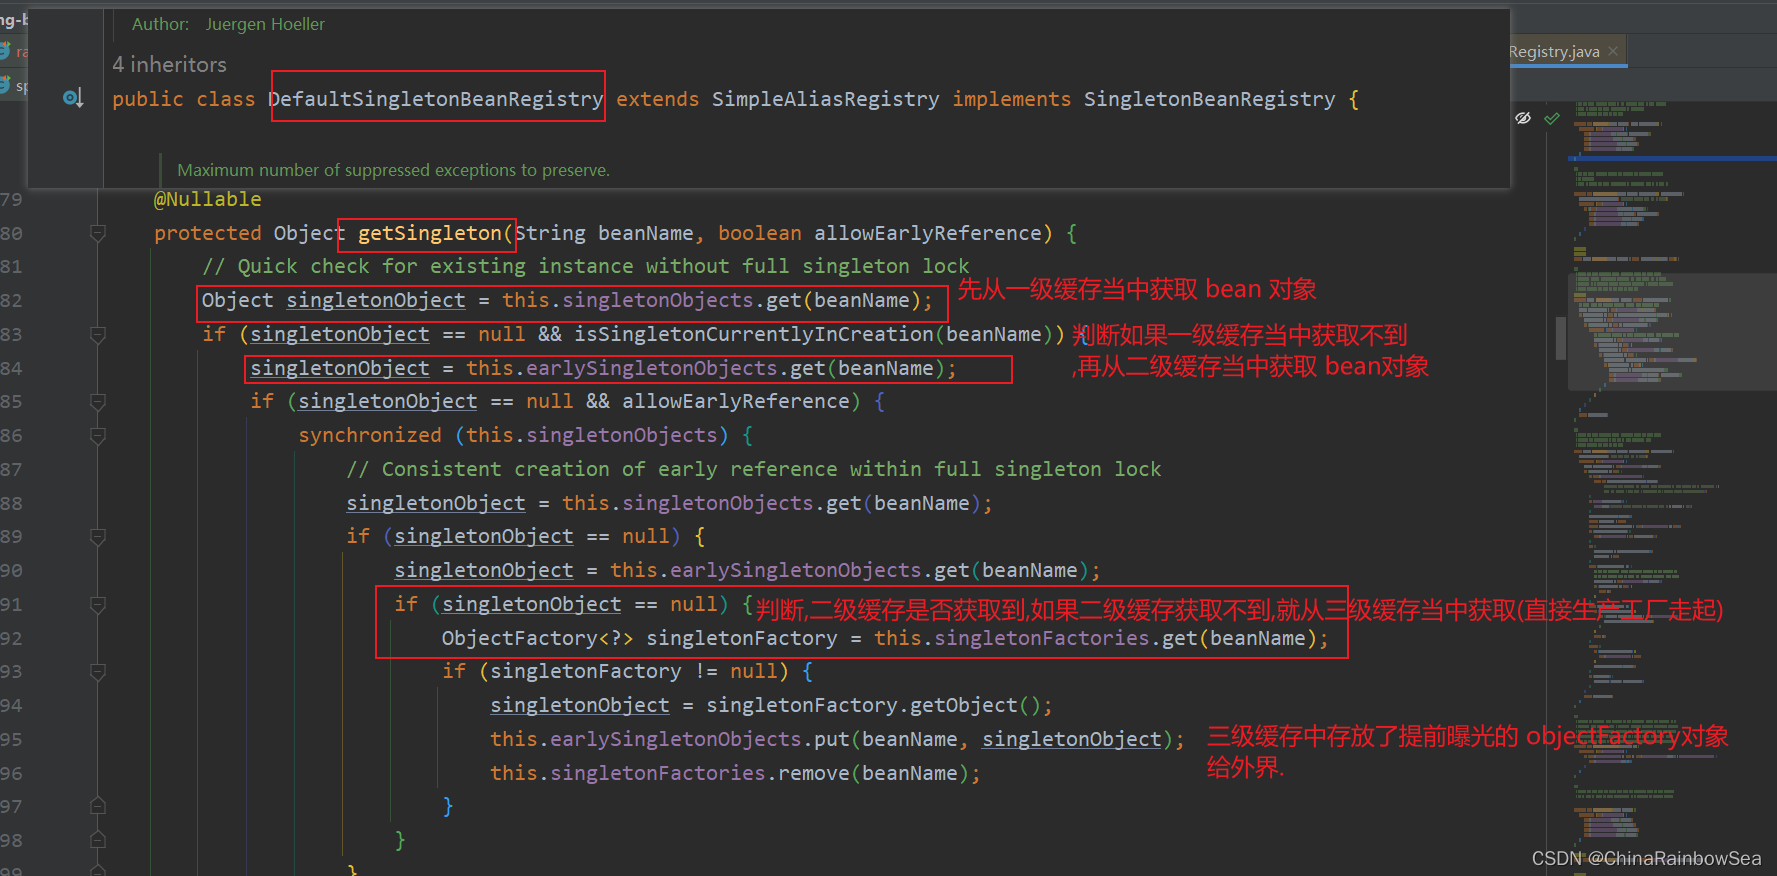Collapse singletonFactory if-block fold at line 93
The image size is (1777, 876).
click(x=98, y=671)
